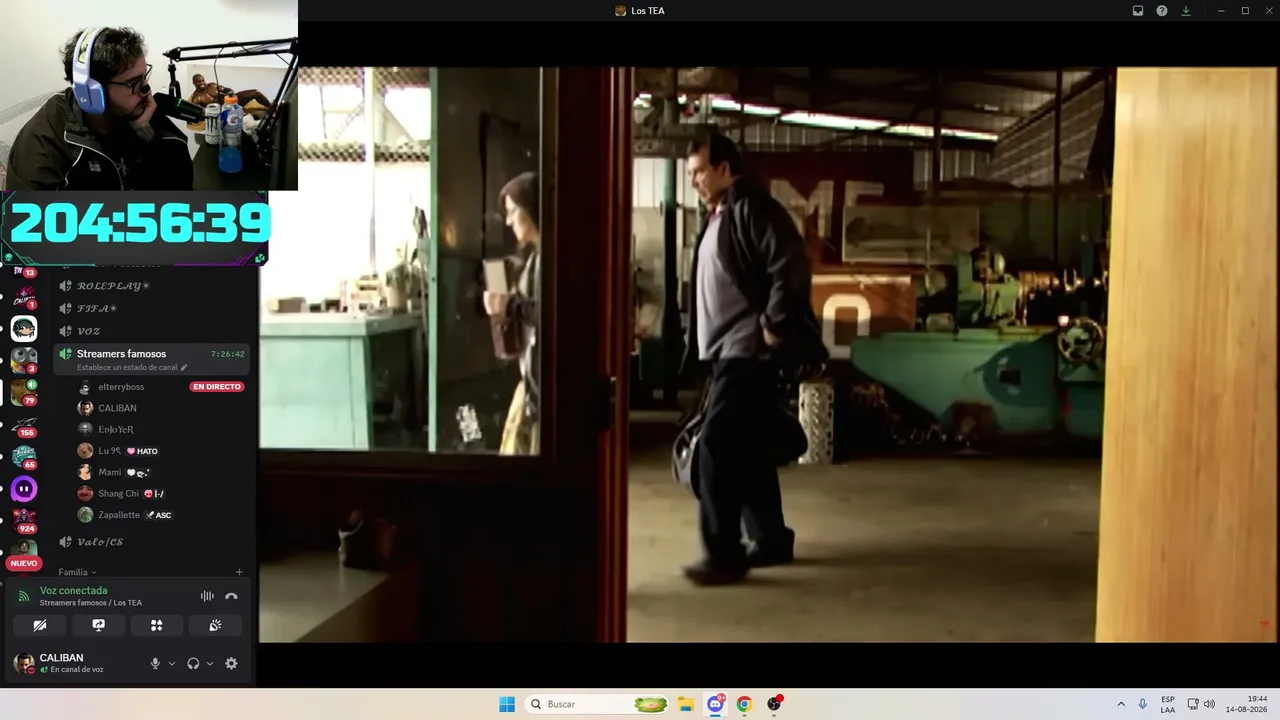The height and width of the screenshot is (720, 1280).
Task: Open Discord from the taskbar
Action: click(x=715, y=704)
